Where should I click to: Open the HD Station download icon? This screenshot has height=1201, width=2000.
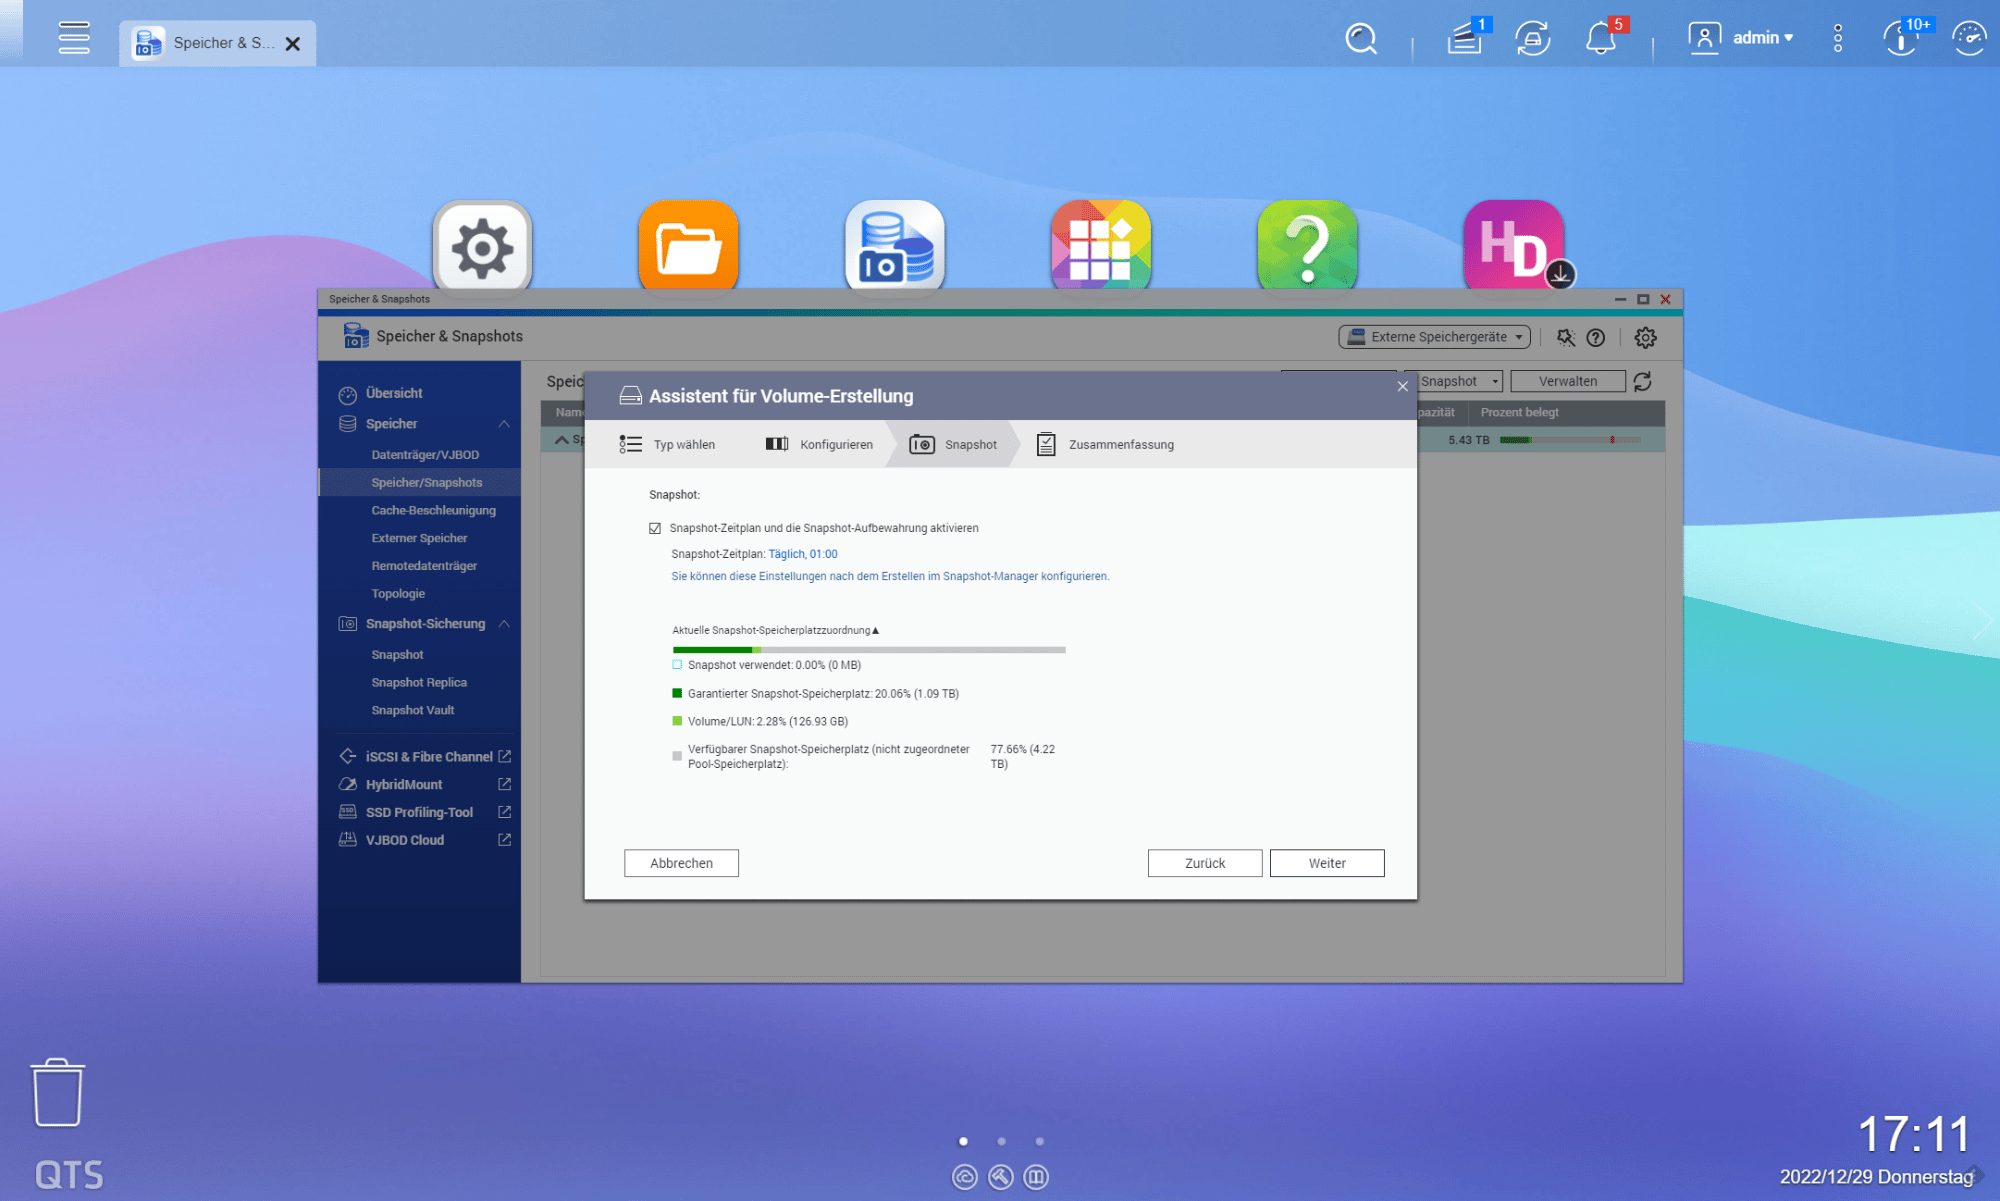1513,247
